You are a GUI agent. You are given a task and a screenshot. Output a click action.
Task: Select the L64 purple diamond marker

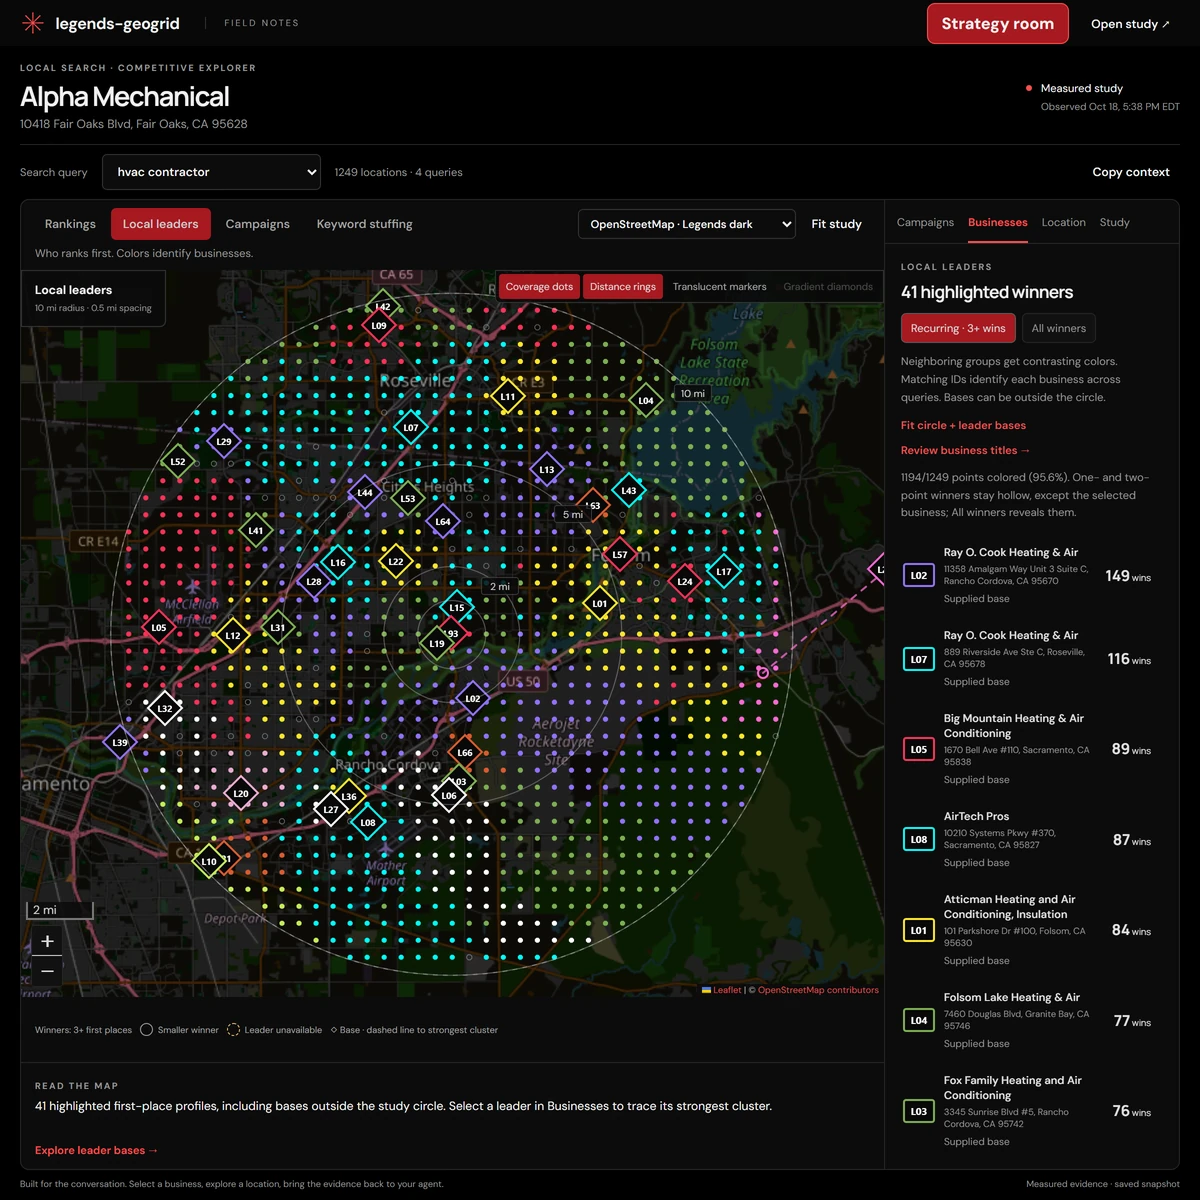click(x=443, y=522)
